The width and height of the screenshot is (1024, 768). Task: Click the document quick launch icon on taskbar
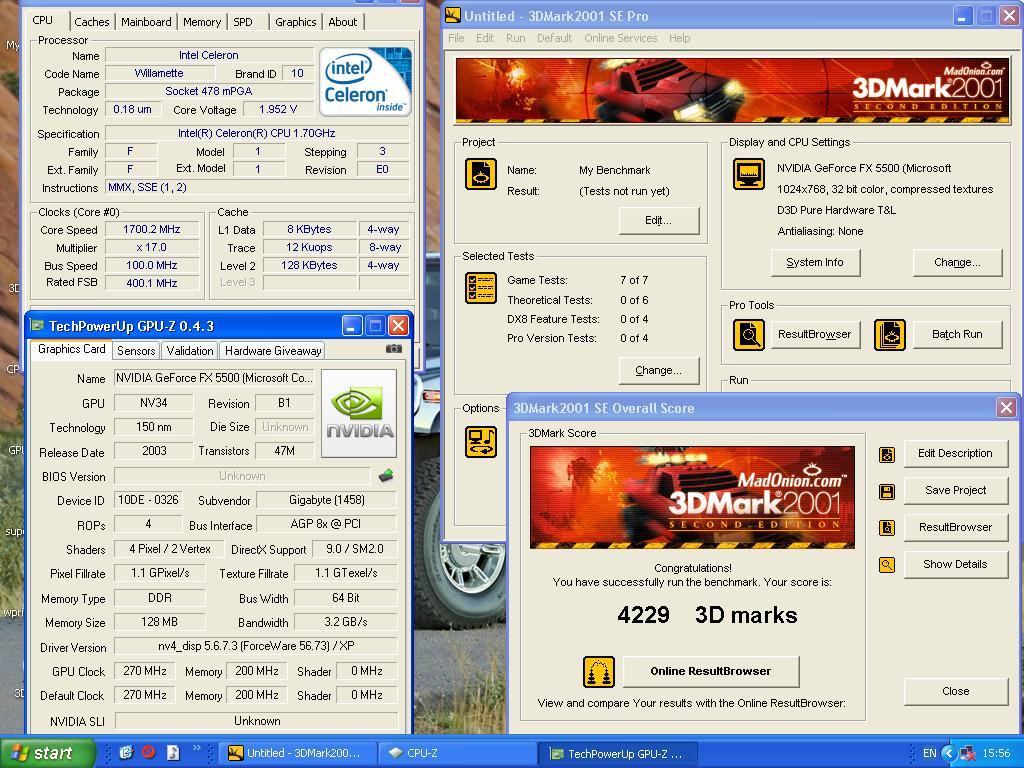(x=172, y=752)
